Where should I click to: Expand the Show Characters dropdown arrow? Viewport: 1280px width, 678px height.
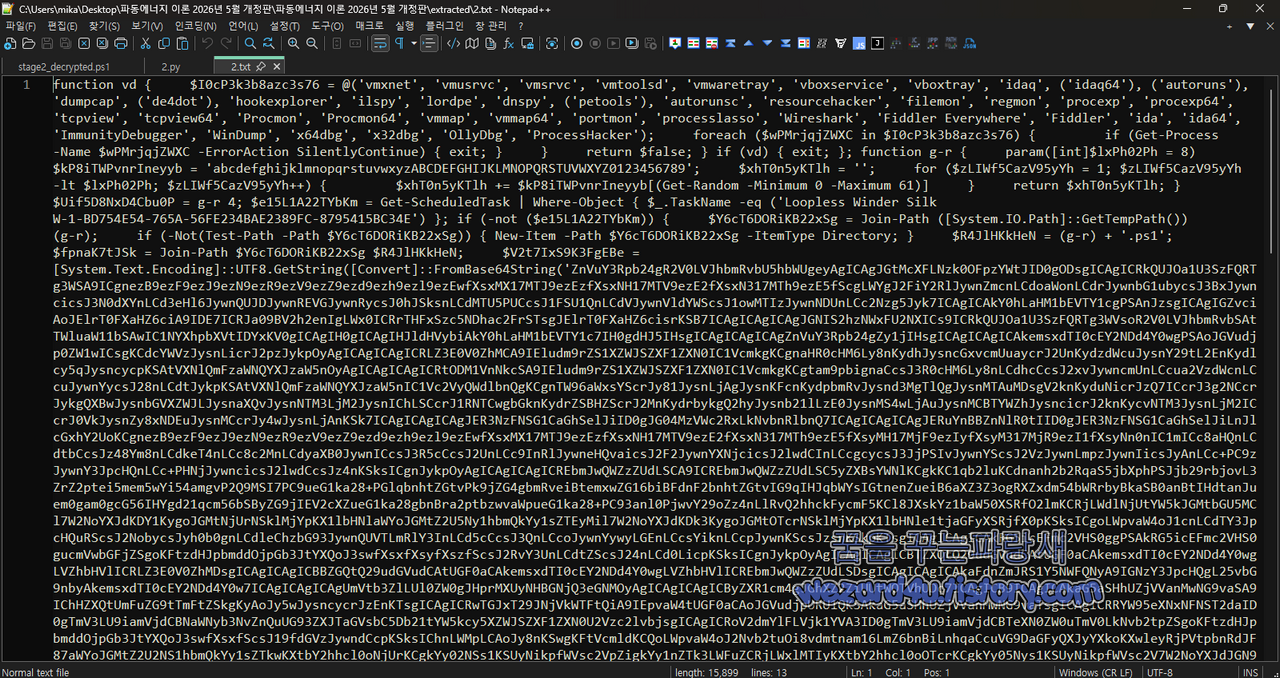tap(414, 43)
